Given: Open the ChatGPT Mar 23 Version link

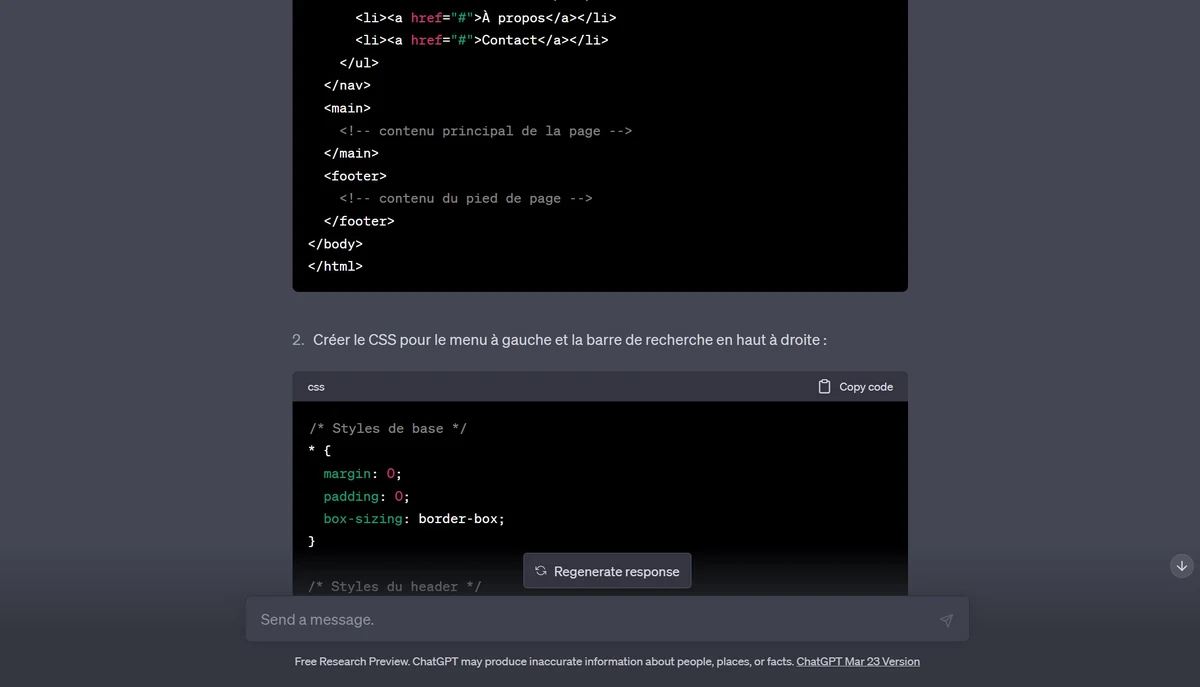Looking at the screenshot, I should tap(857, 661).
